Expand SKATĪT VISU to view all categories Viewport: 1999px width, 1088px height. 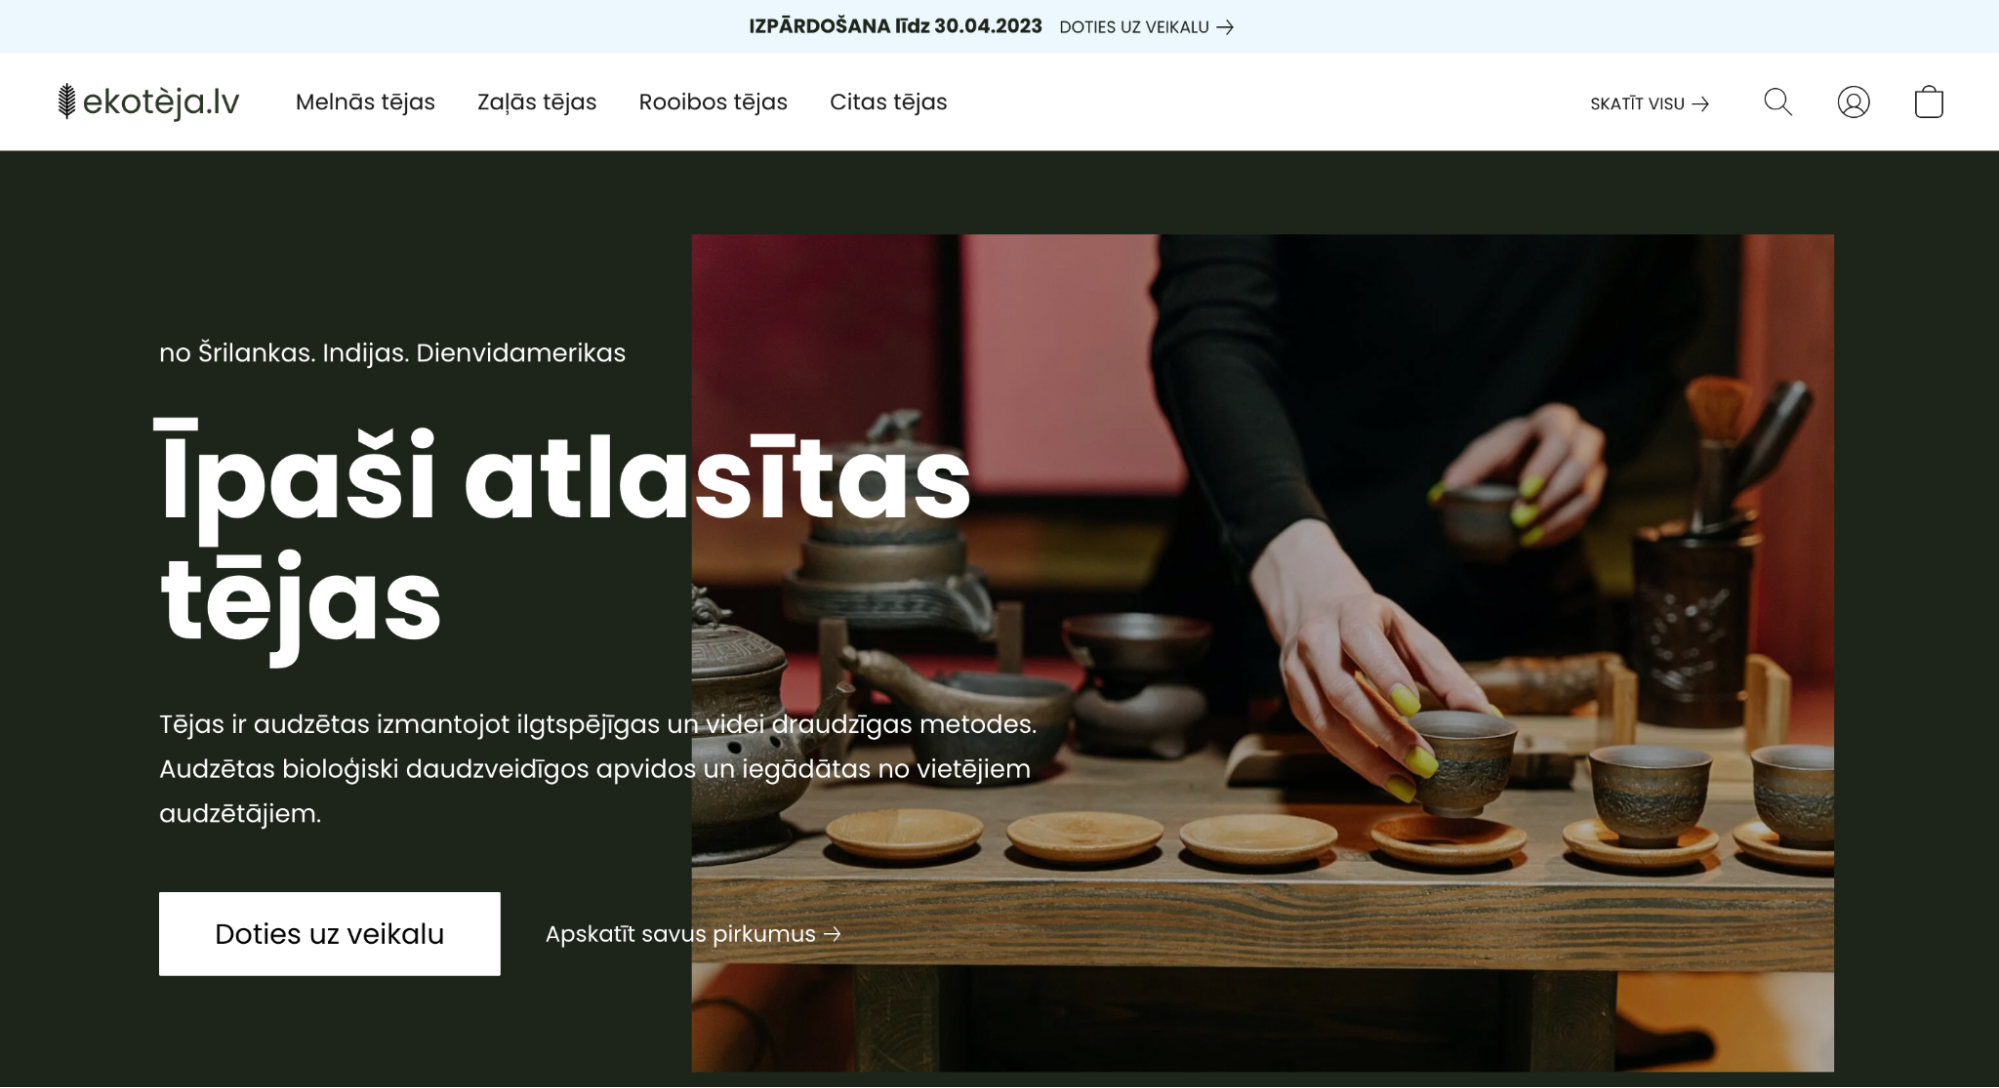pos(1637,102)
